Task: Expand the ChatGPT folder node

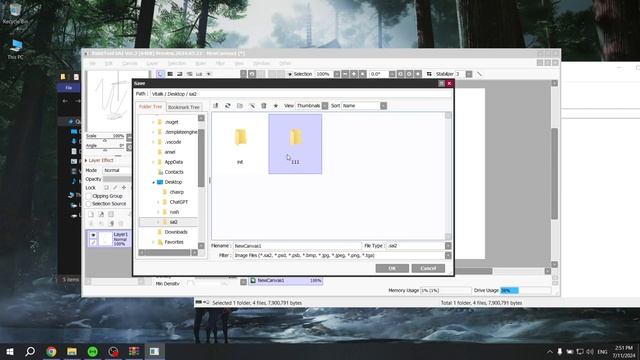Action: pos(158,202)
